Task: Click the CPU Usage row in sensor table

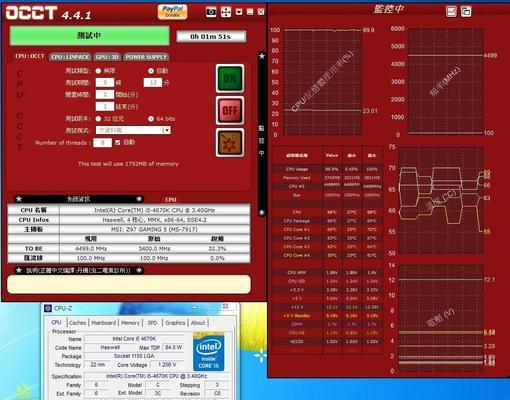Action: tap(327, 169)
